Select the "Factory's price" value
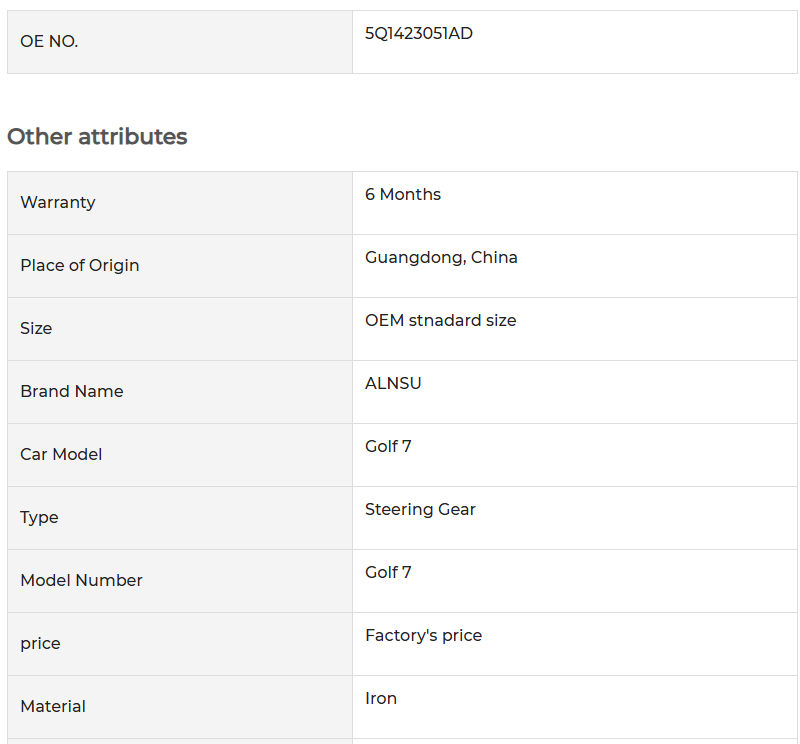Image resolution: width=800 pixels, height=744 pixels. (423, 636)
